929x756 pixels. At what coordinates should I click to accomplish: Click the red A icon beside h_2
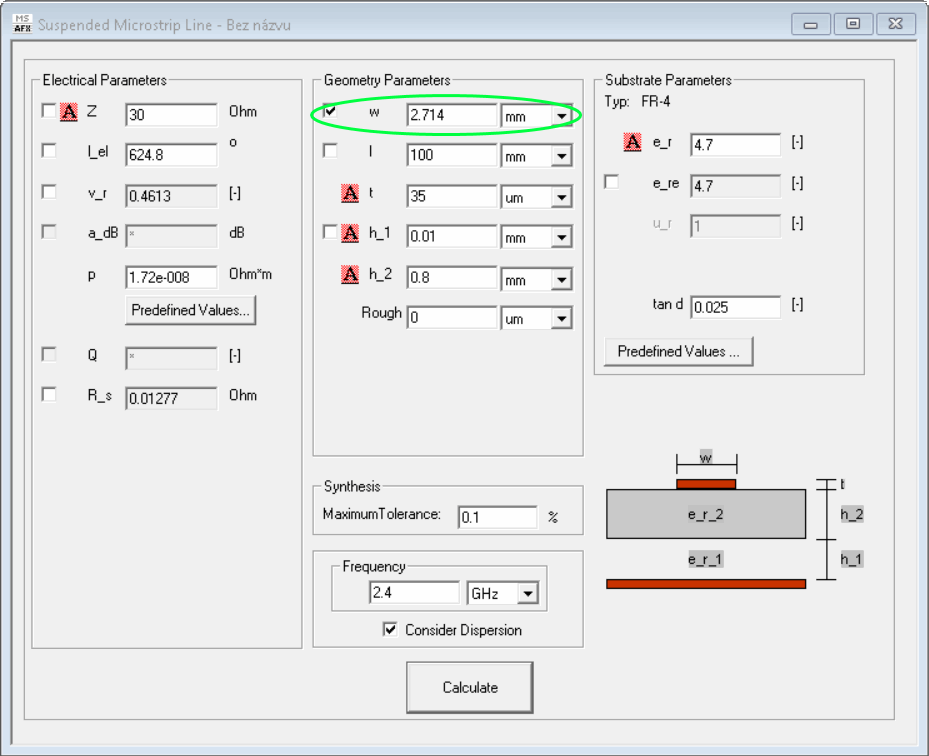click(x=350, y=274)
